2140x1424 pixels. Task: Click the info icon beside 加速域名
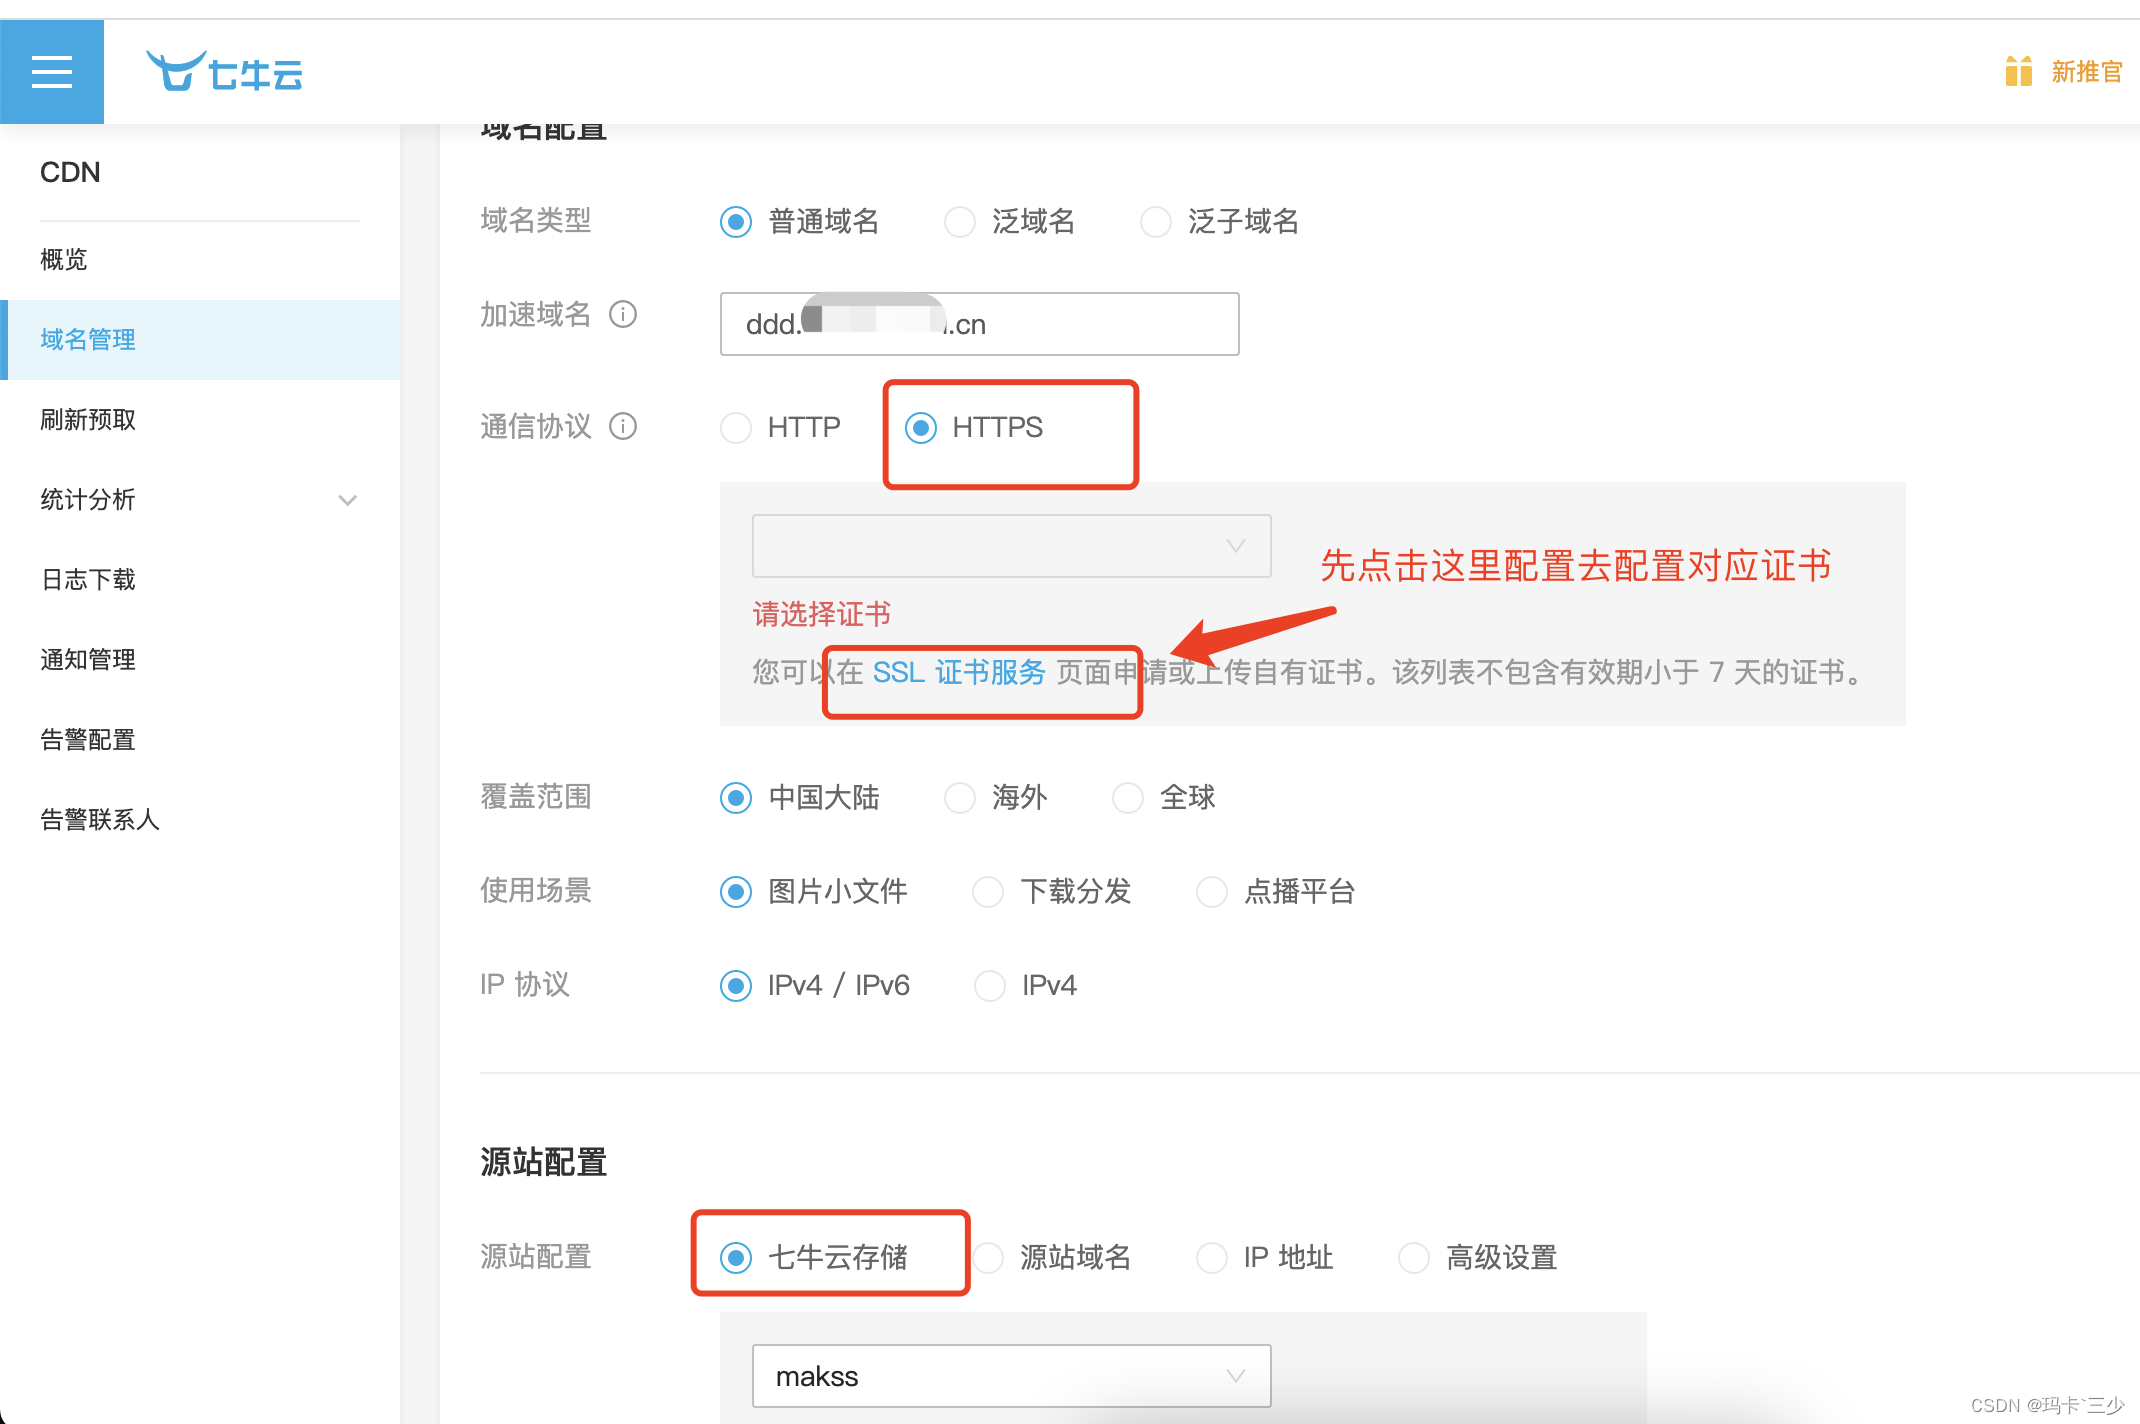[623, 315]
